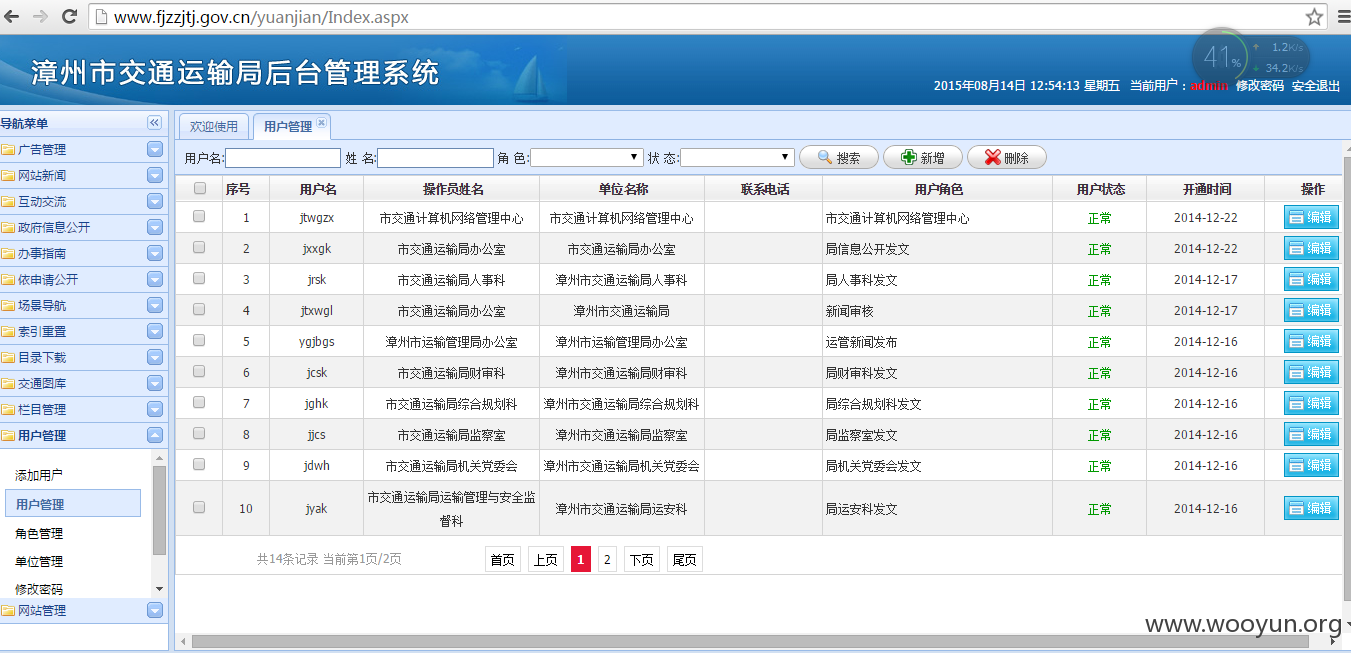
Task: Select the 用户管理 tab
Action: [x=288, y=127]
